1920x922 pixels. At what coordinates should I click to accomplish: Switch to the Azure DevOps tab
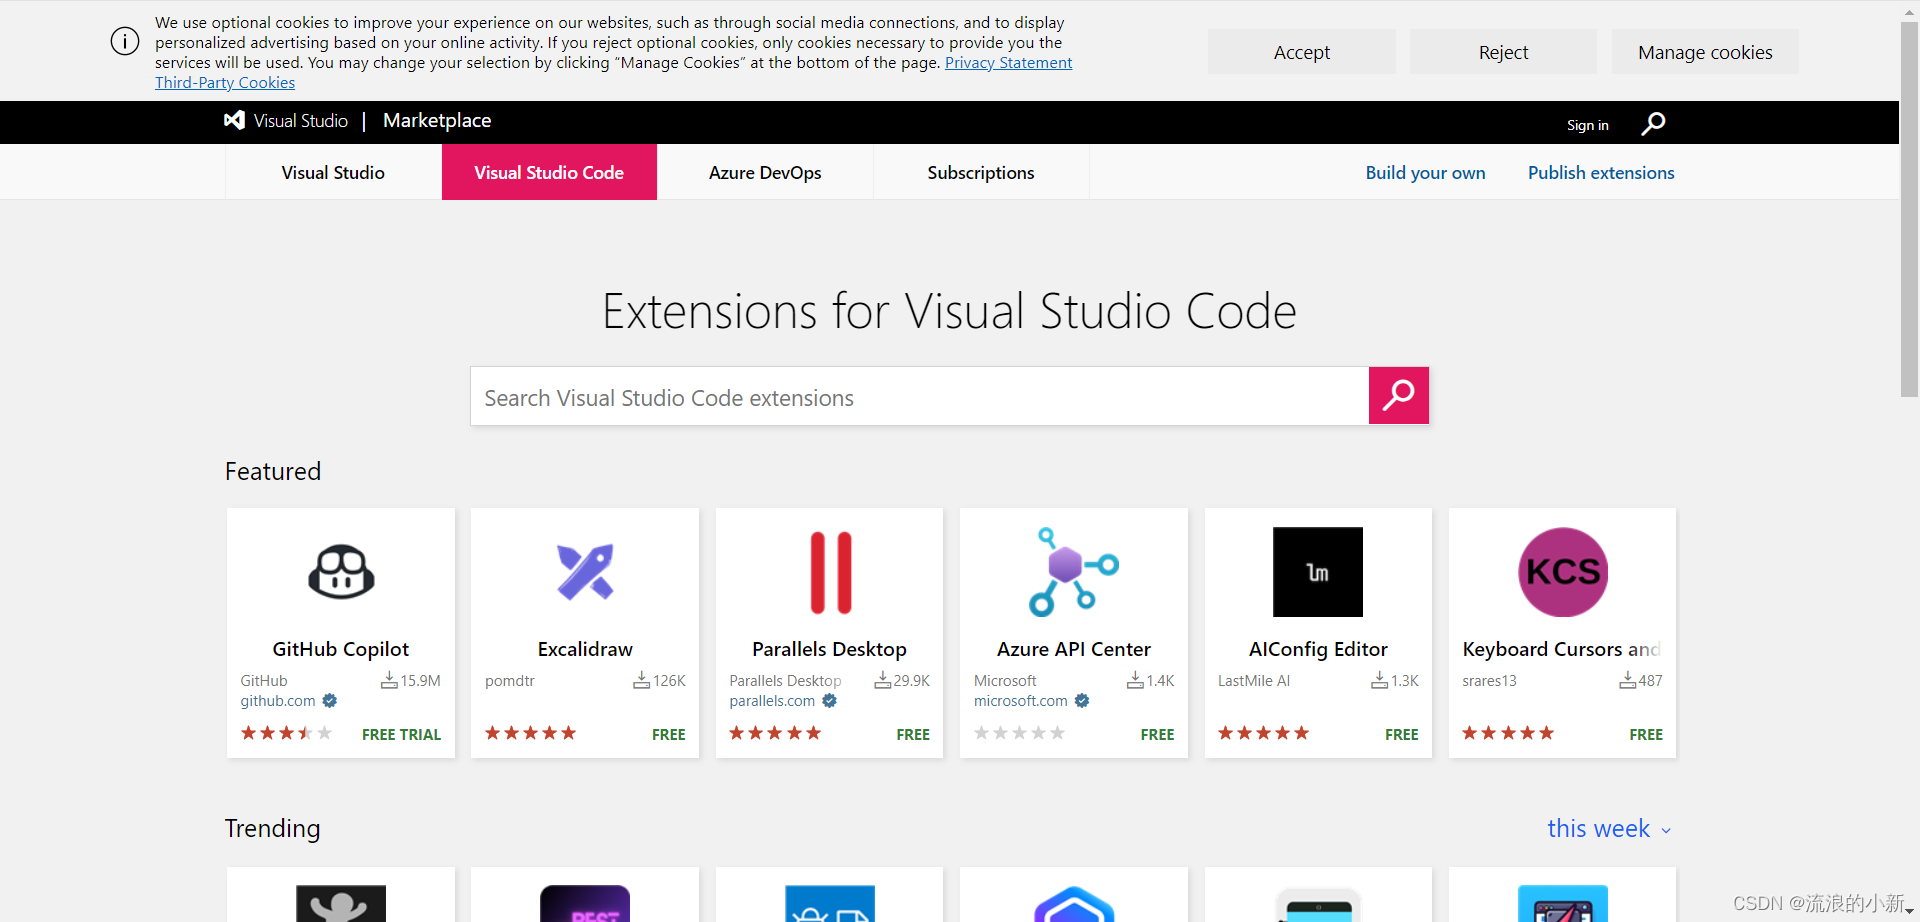(765, 172)
